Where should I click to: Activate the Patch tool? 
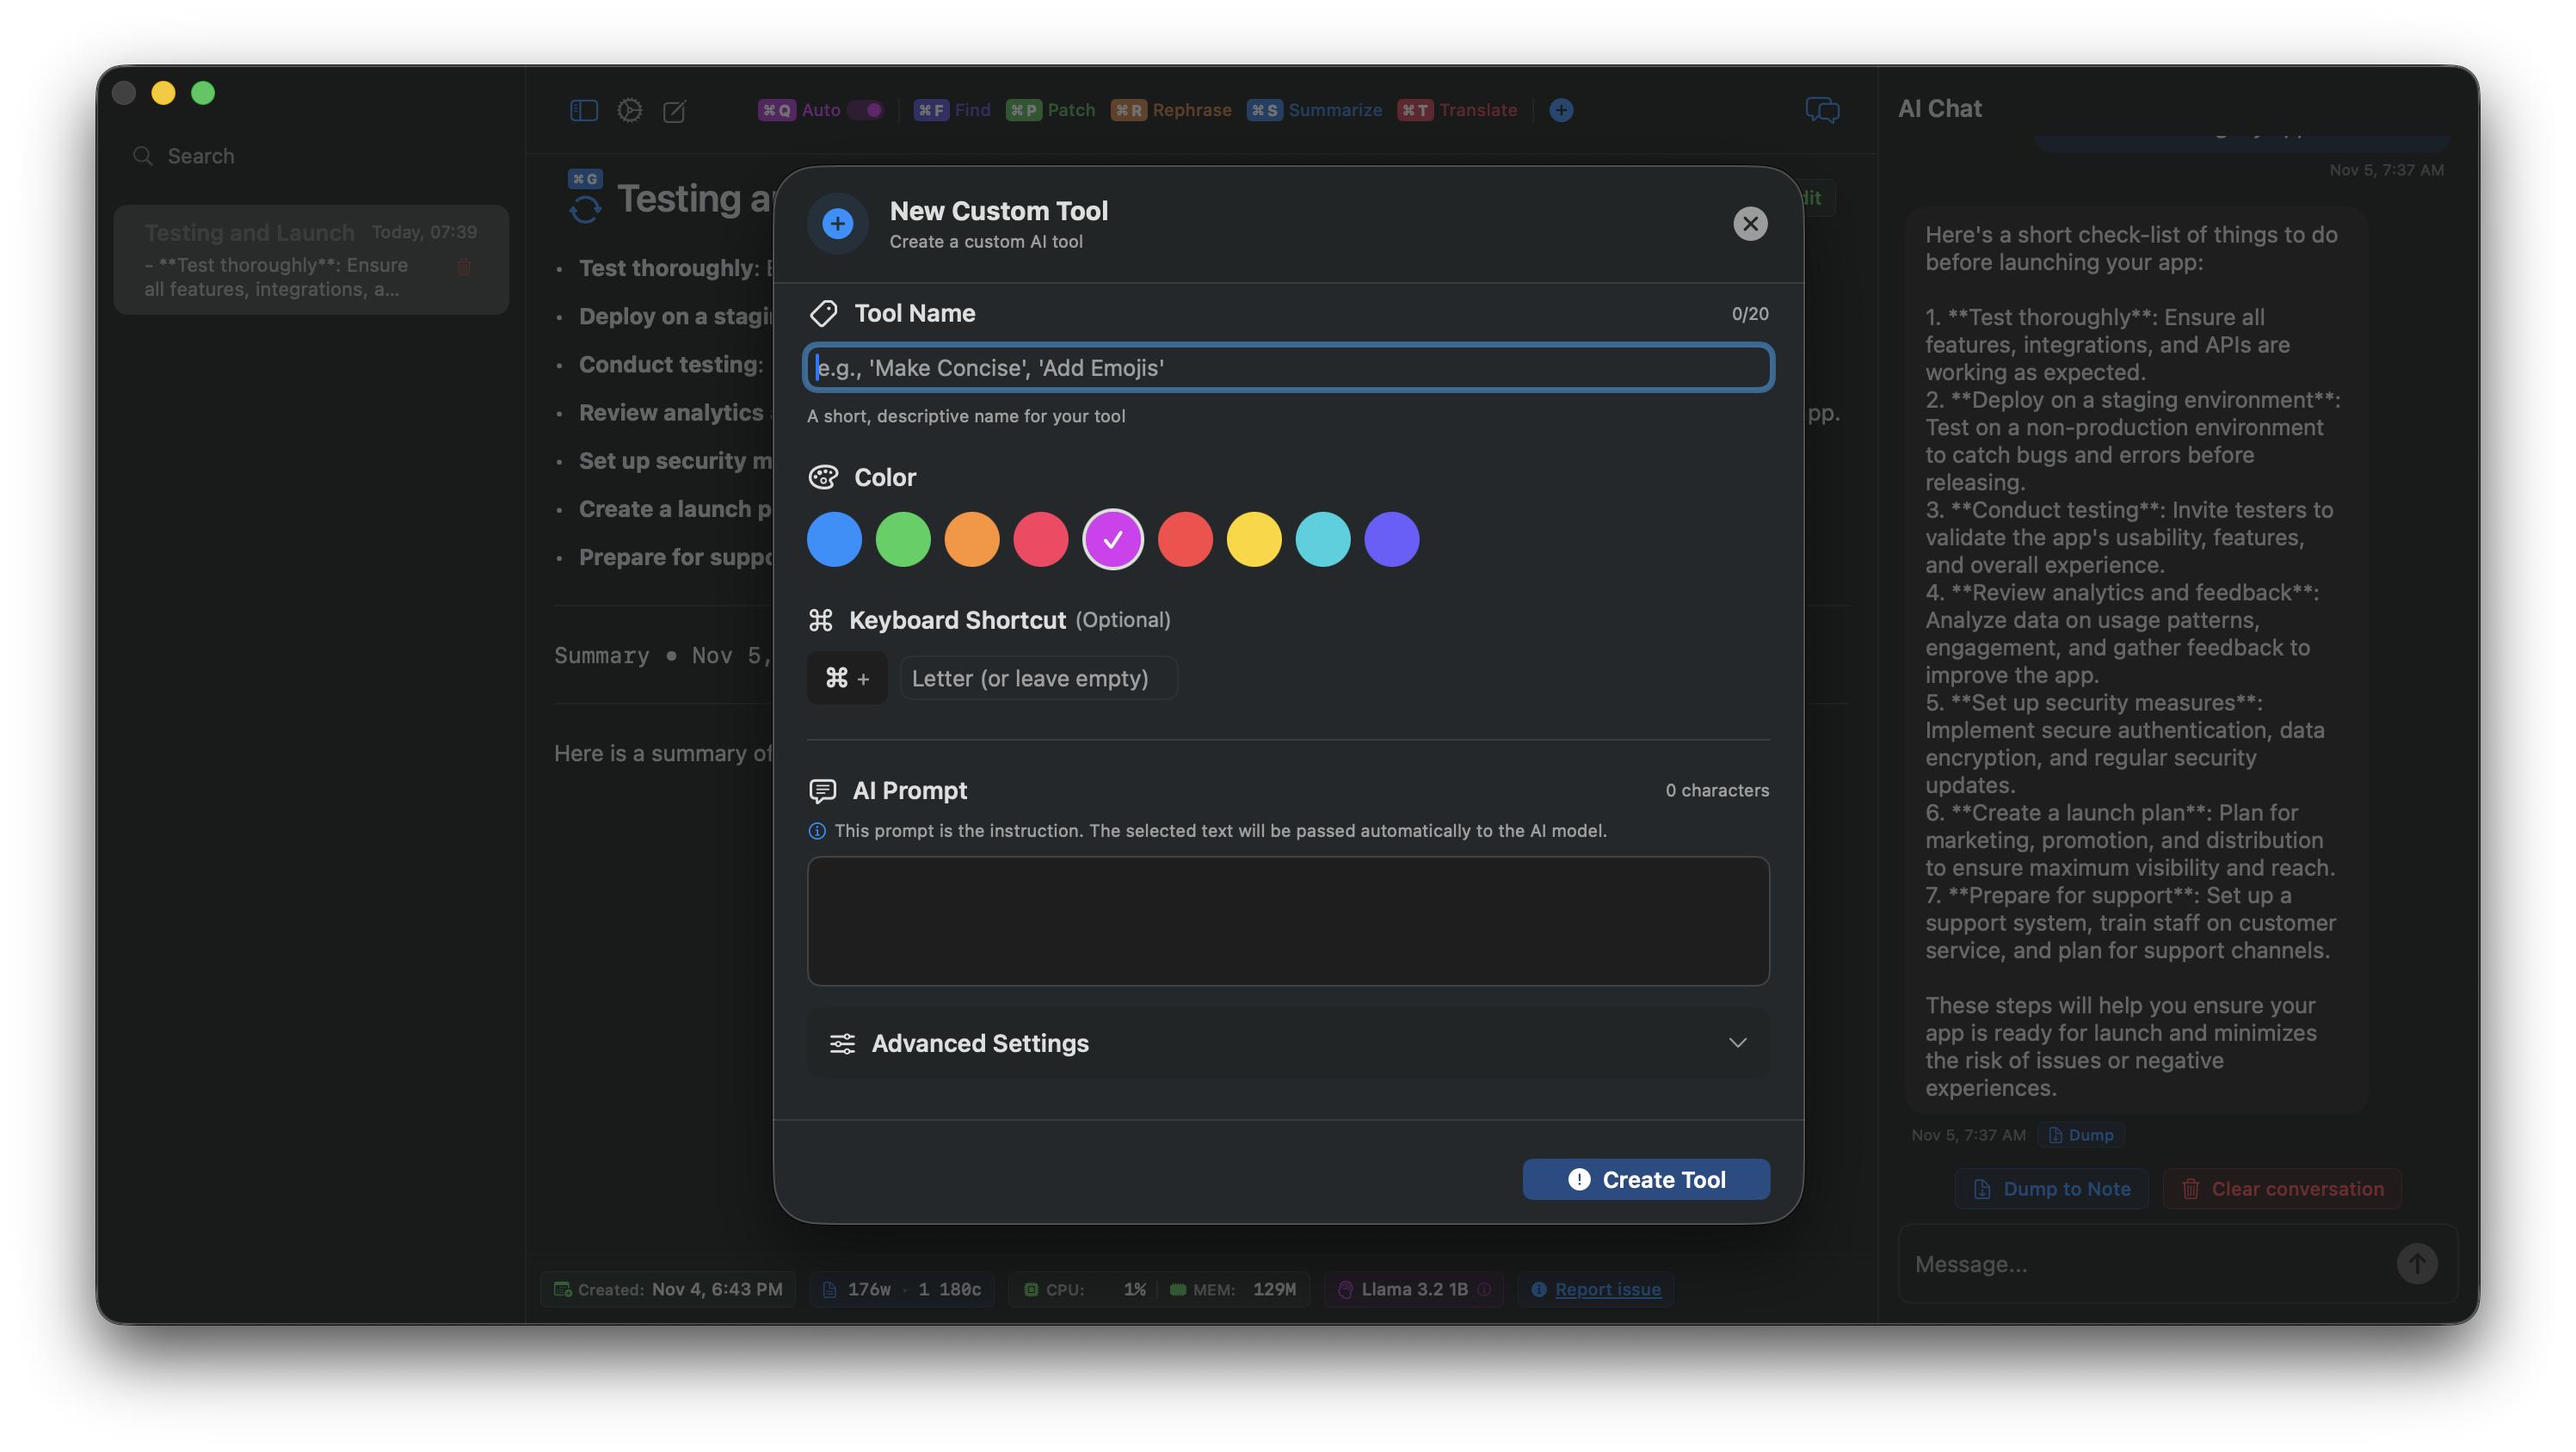pyautogui.click(x=1050, y=110)
